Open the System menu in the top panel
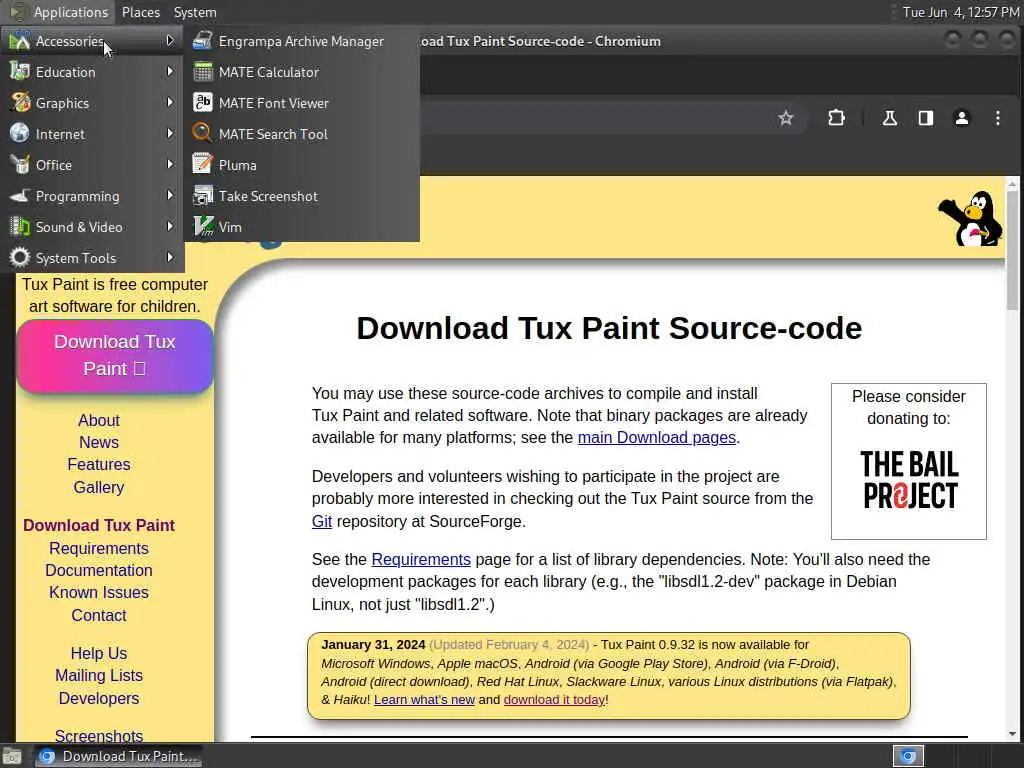 [x=195, y=12]
